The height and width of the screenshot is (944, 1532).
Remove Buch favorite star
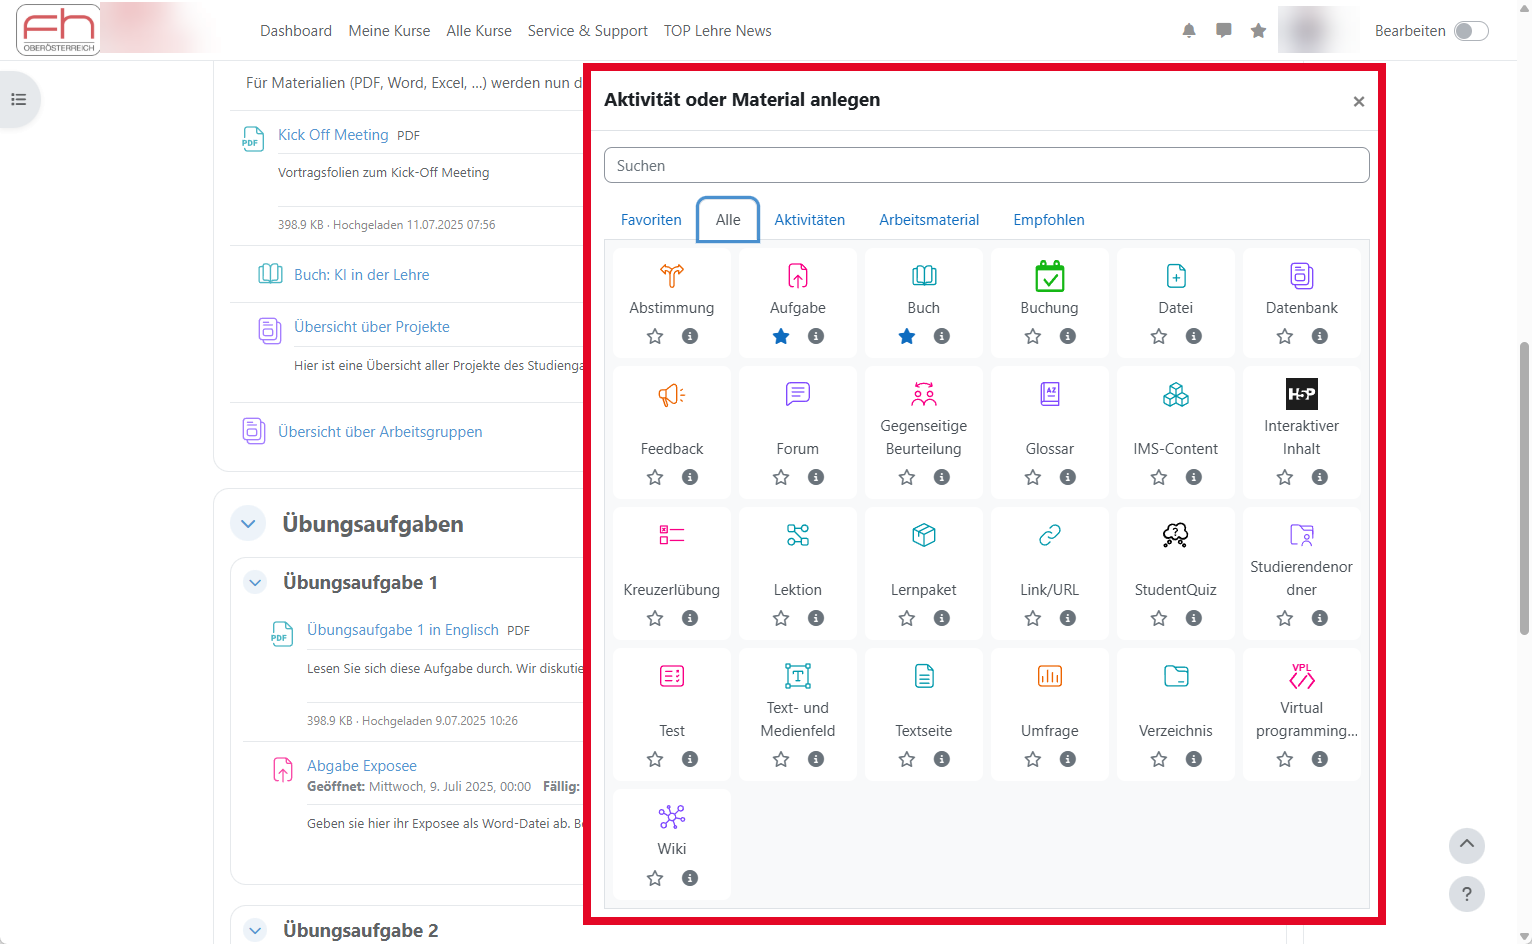[907, 336]
